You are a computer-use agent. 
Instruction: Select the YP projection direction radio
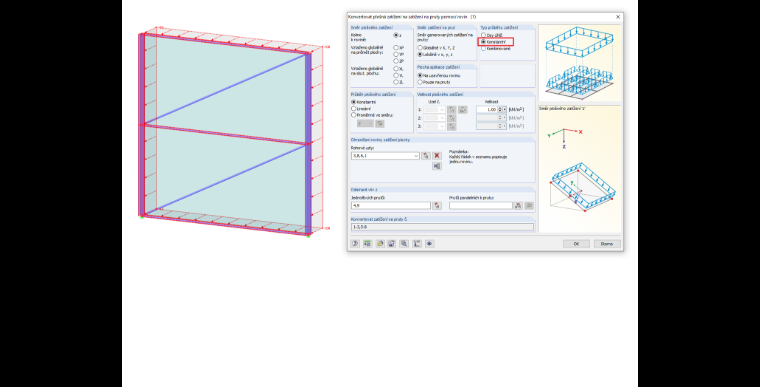[396, 54]
